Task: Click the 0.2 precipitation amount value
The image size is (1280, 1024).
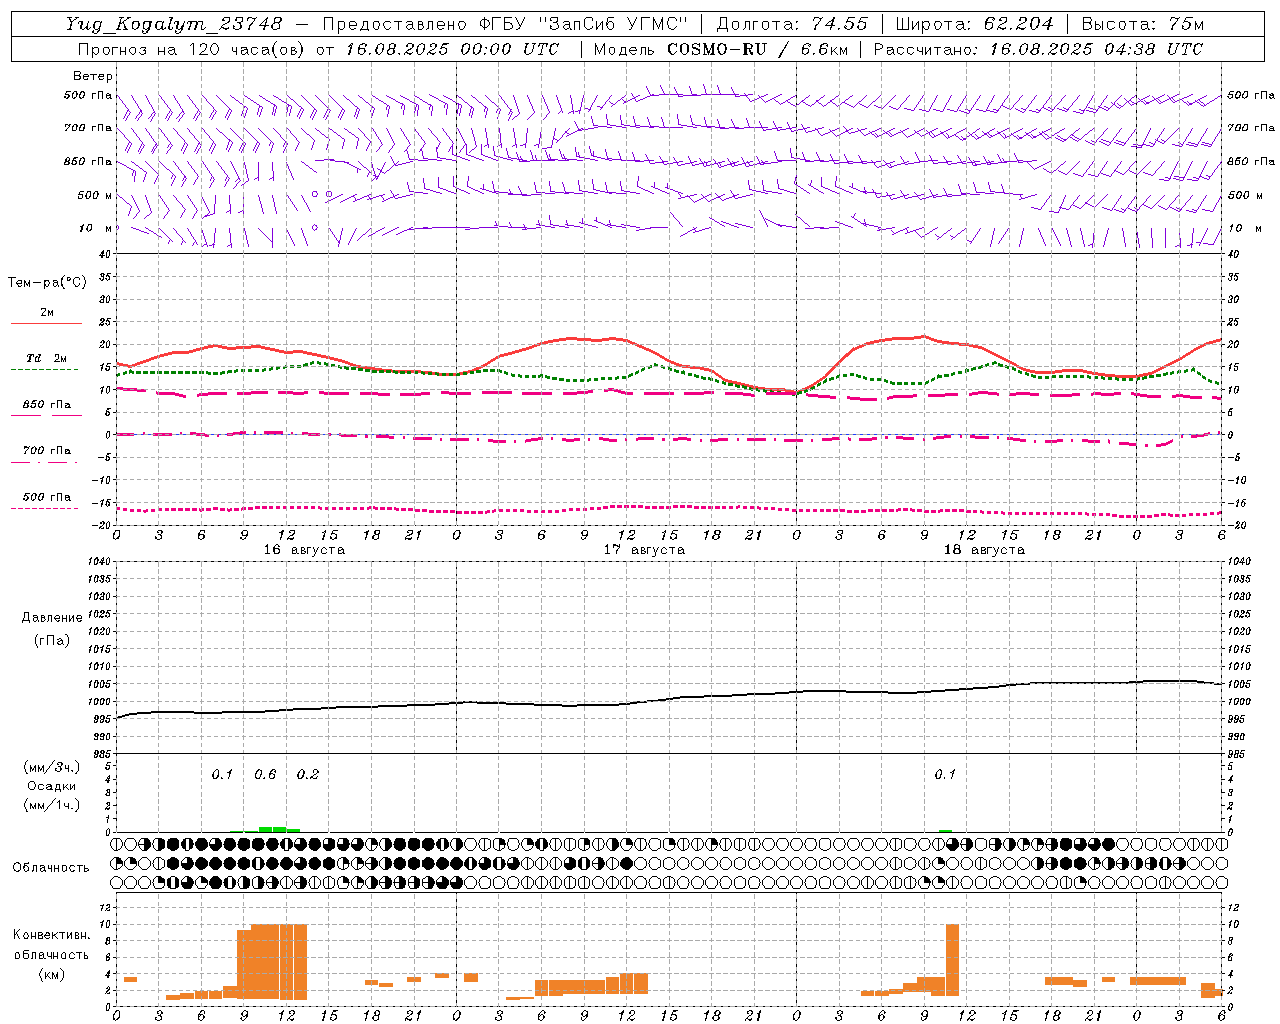Action: (308, 775)
